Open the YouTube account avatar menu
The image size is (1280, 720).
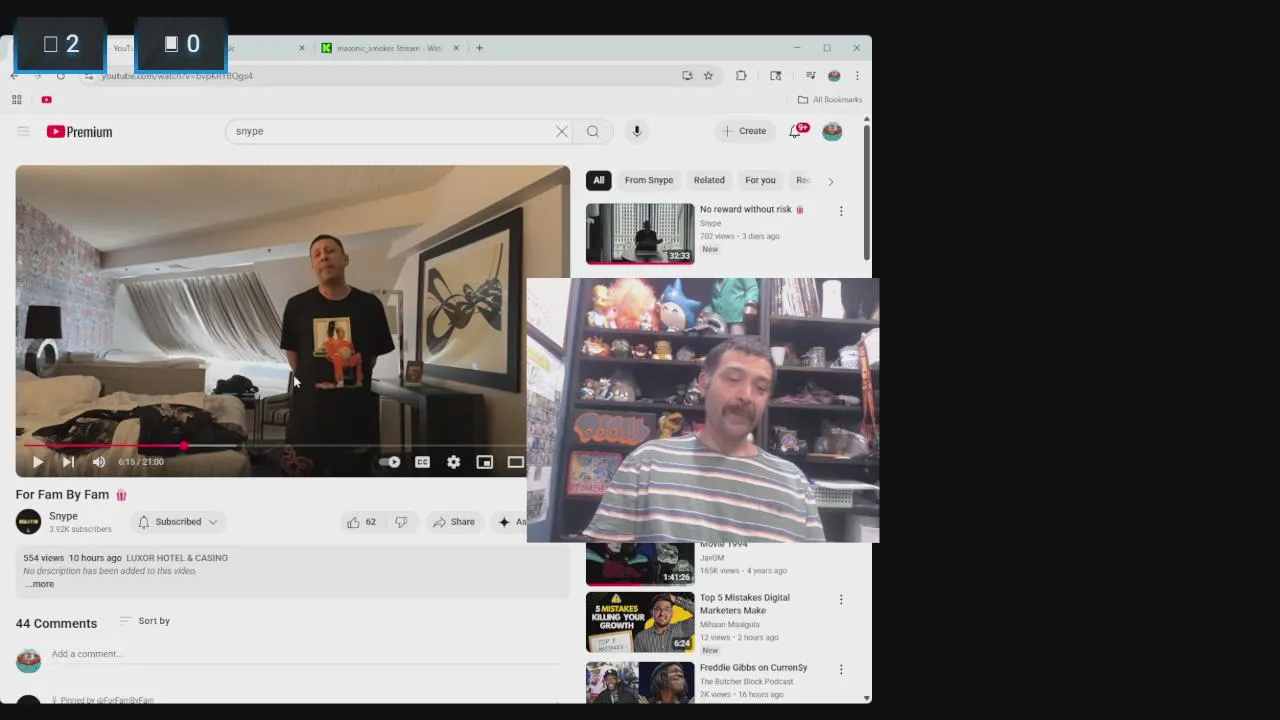coord(832,131)
